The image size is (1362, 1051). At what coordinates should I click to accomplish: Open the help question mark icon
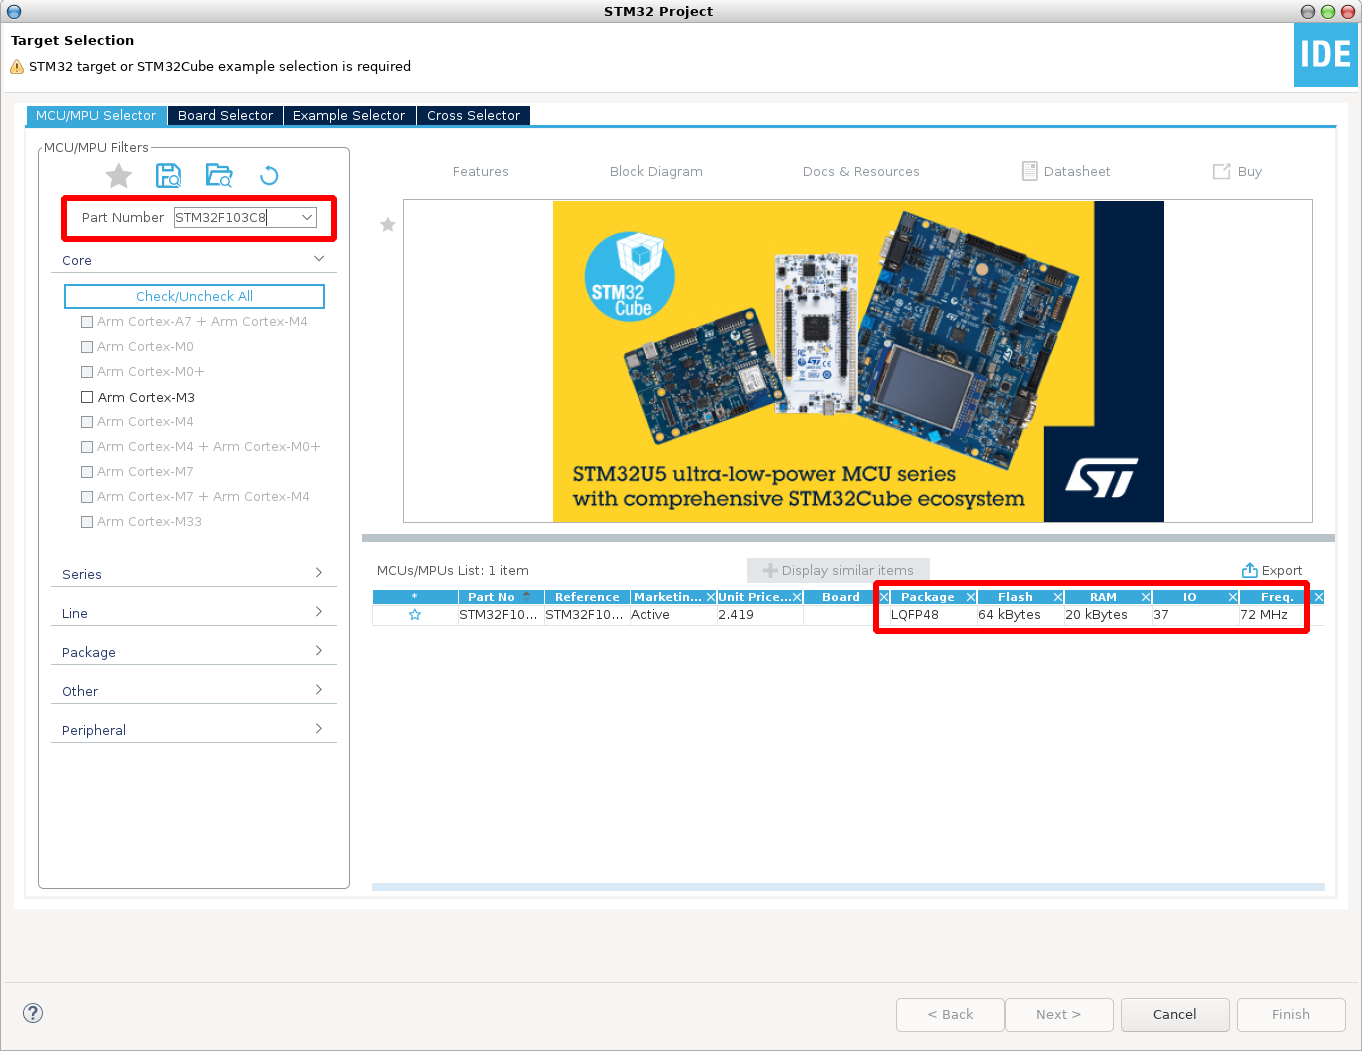coord(33,1013)
